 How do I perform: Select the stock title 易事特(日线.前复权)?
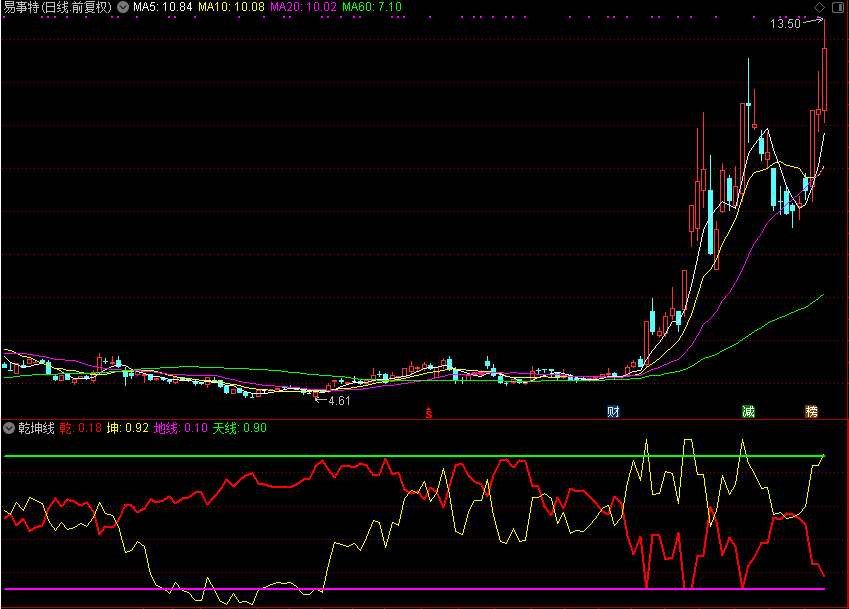click(x=58, y=7)
